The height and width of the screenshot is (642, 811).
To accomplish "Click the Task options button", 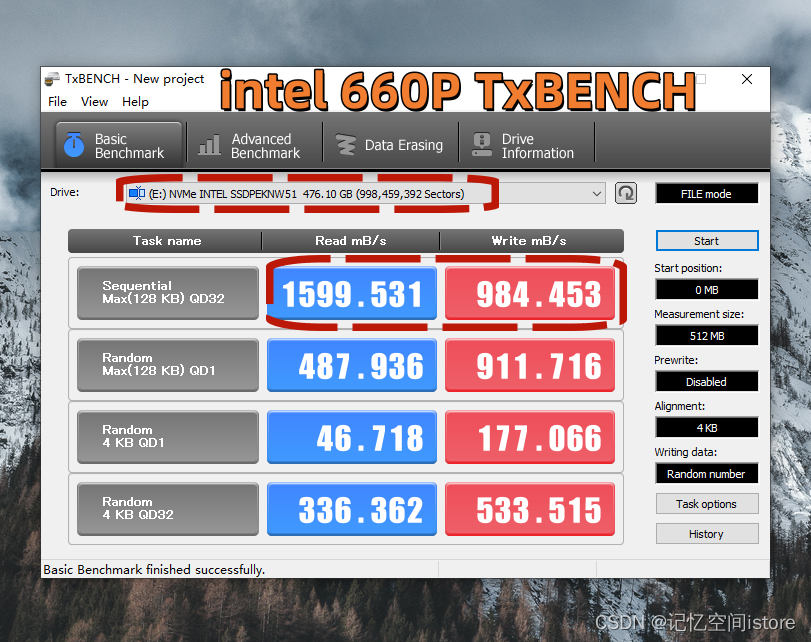I will (707, 504).
